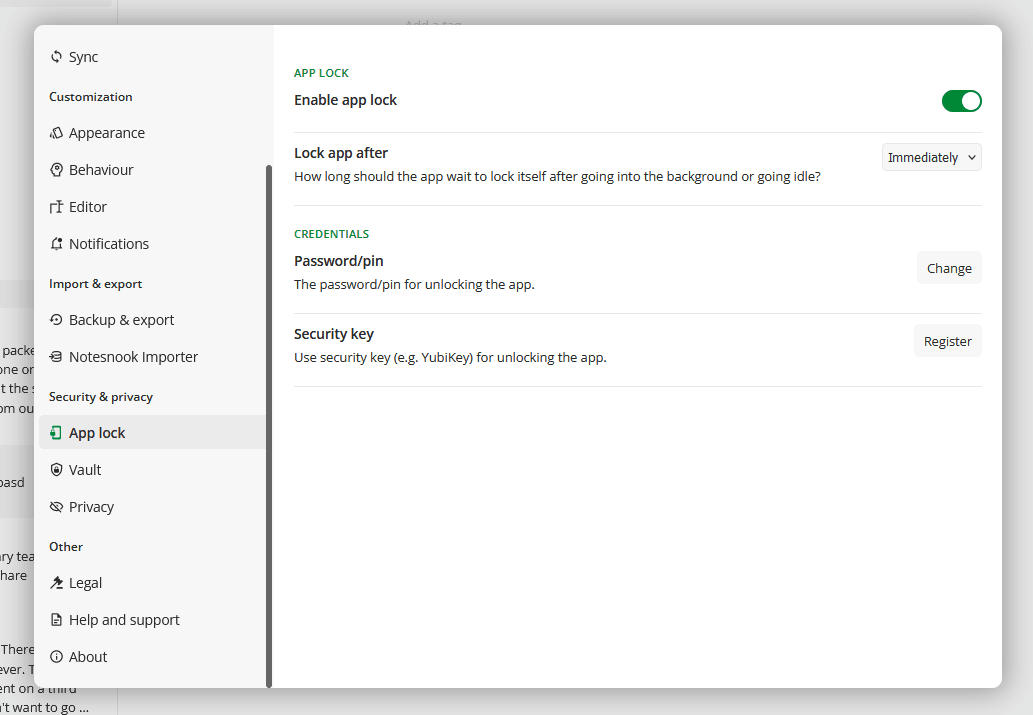Select the Appearance settings icon
Screen dimensions: 1033x715
(x=56, y=132)
